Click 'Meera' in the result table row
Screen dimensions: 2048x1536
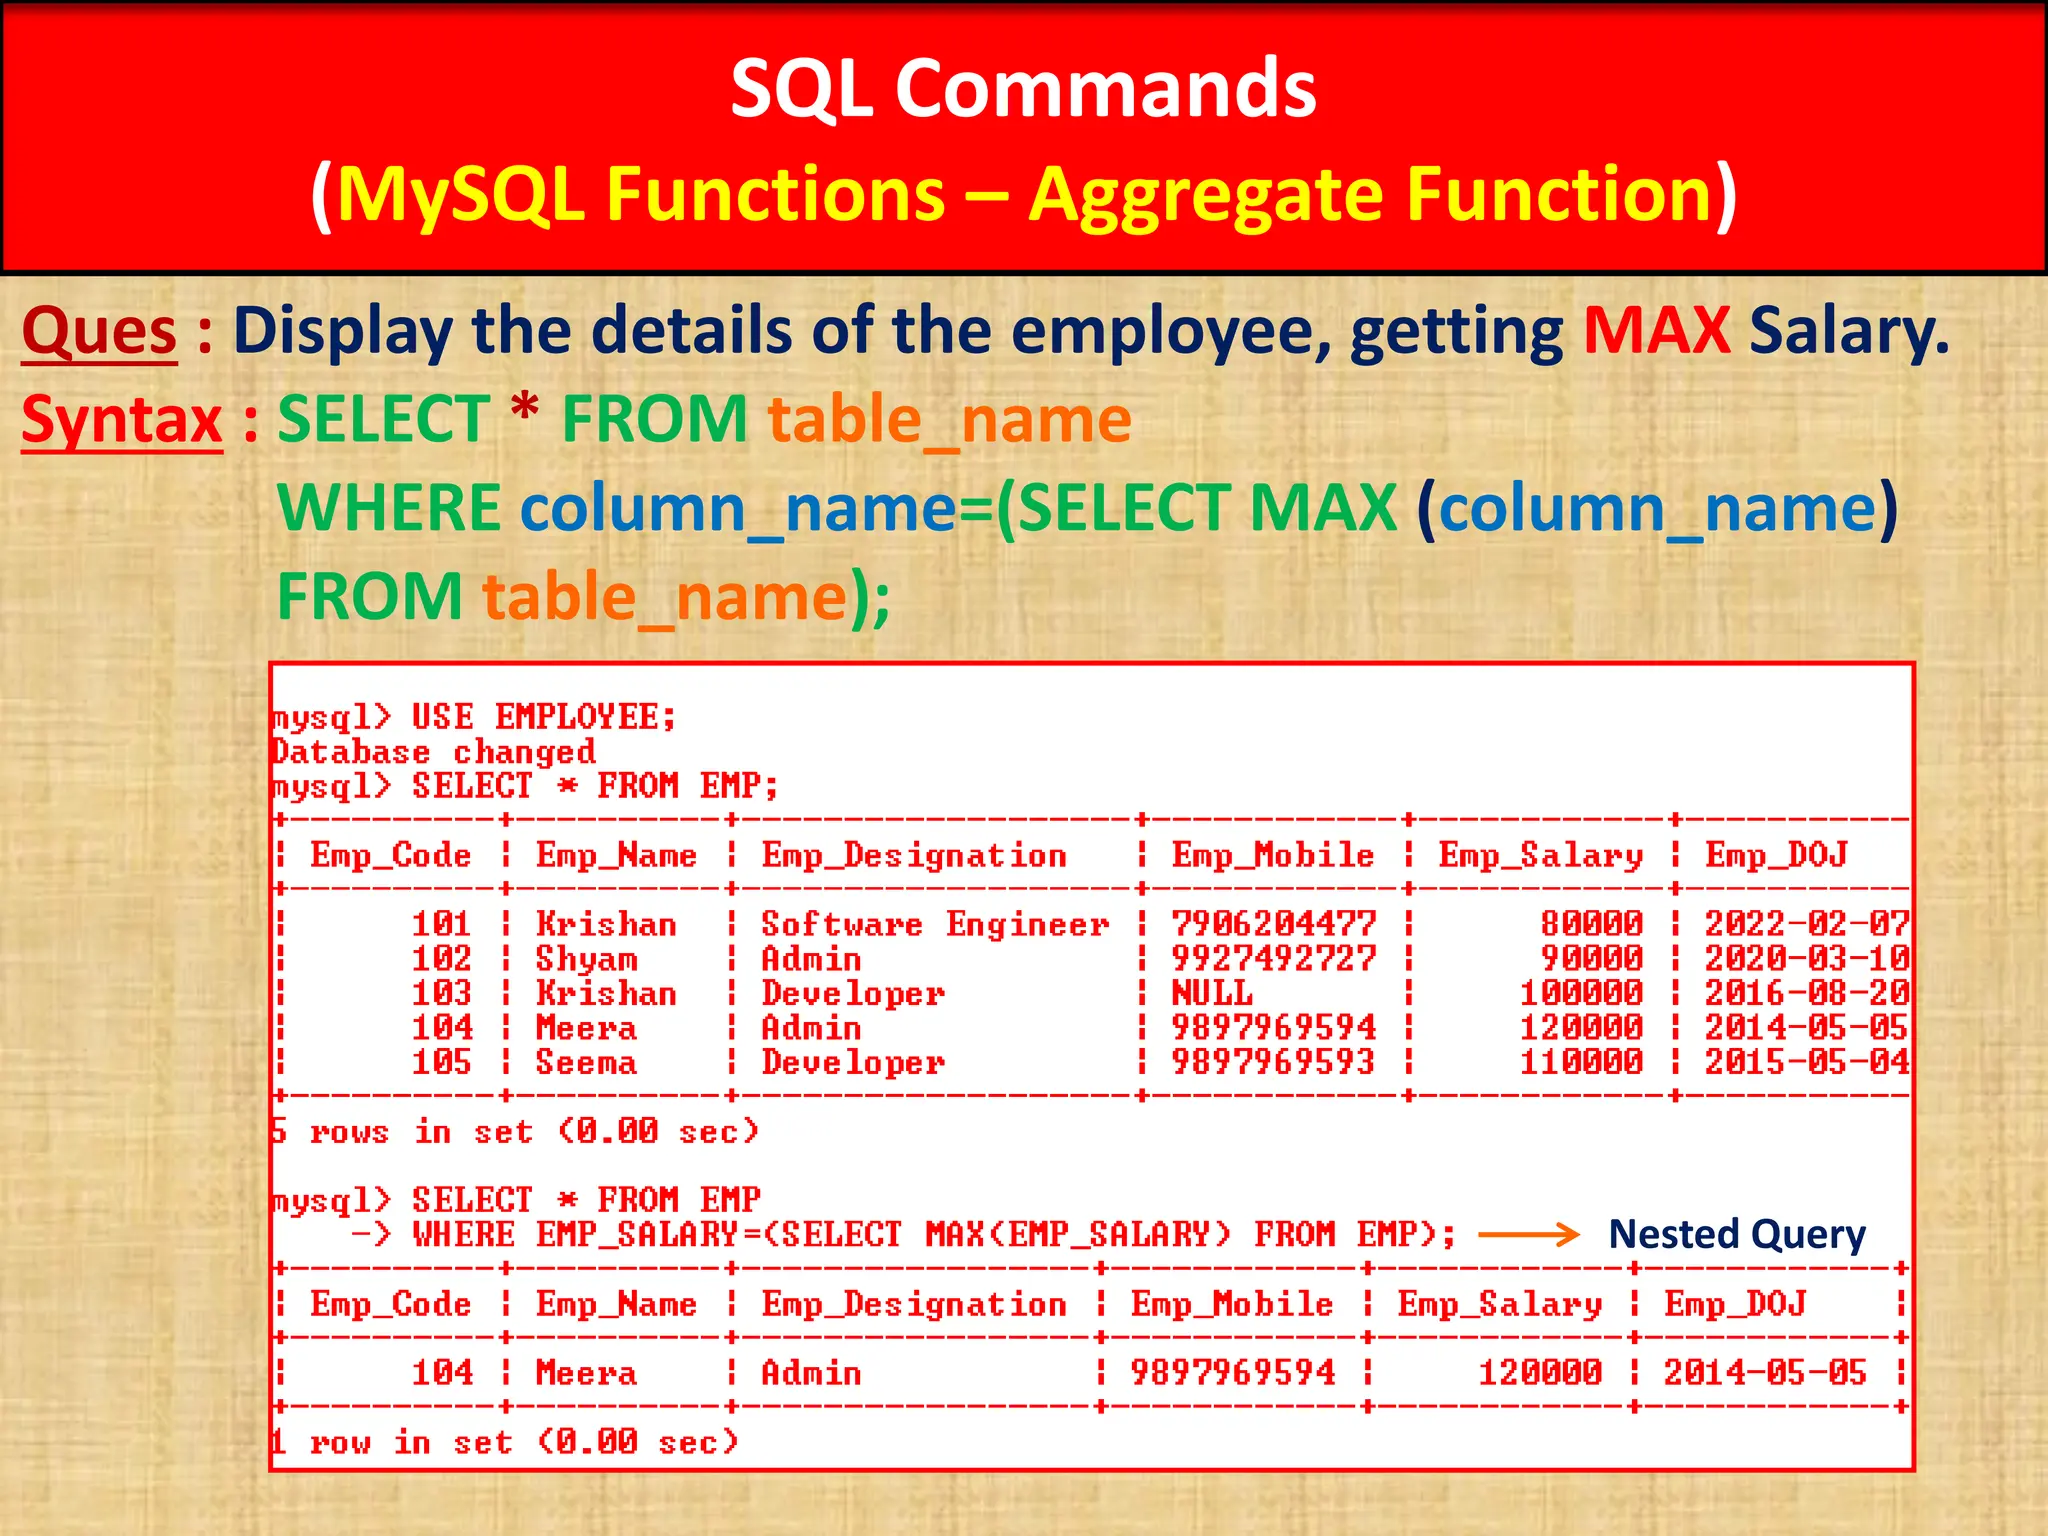coord(586,1372)
